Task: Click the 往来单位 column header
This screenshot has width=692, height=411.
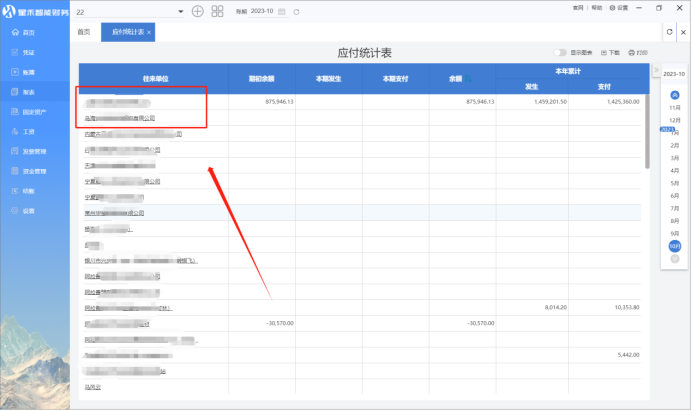Action: tap(155, 79)
